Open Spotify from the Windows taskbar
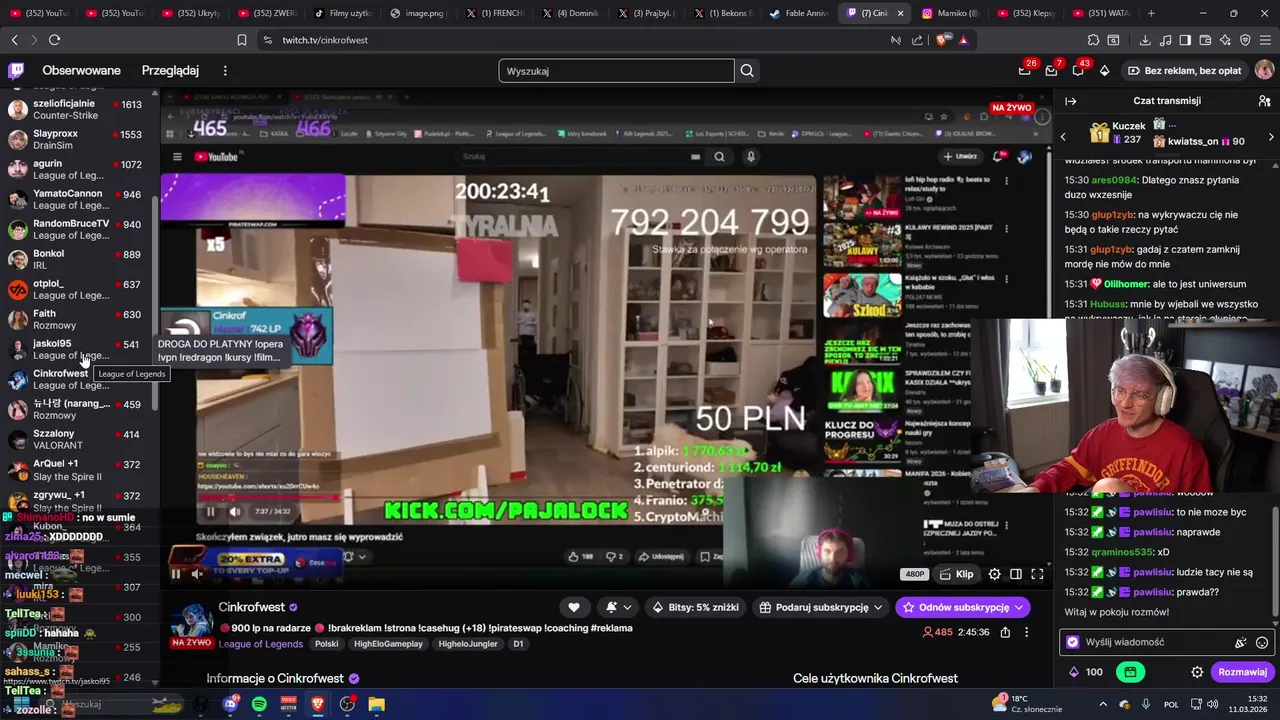This screenshot has height=720, width=1280. 259,704
